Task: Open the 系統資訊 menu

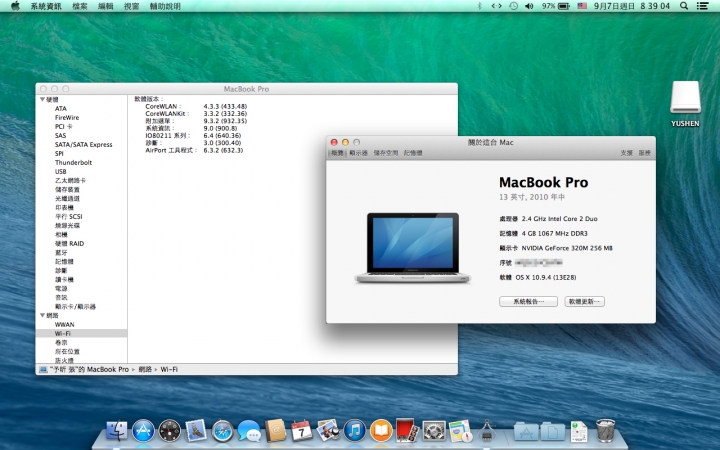Action: click(x=46, y=6)
